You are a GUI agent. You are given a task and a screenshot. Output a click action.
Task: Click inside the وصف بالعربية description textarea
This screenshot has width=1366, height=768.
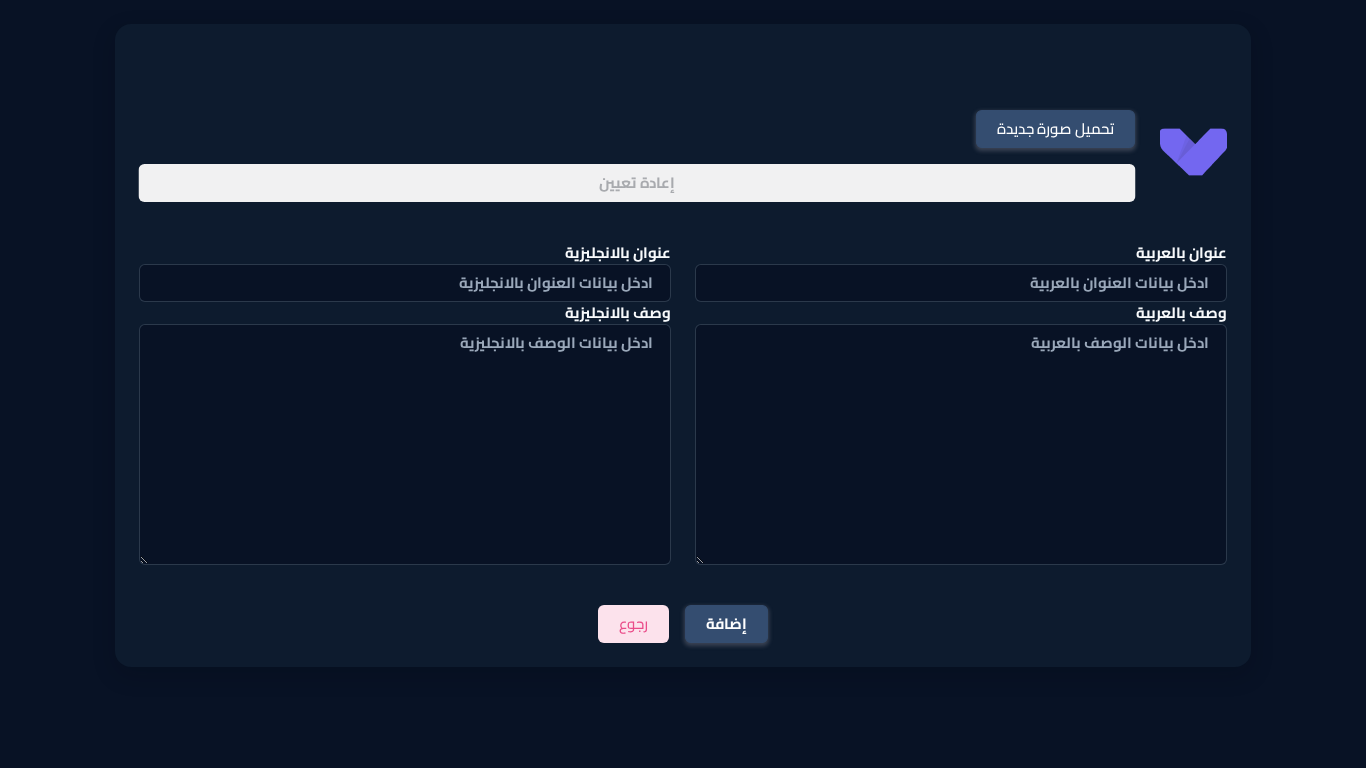pyautogui.click(x=961, y=444)
